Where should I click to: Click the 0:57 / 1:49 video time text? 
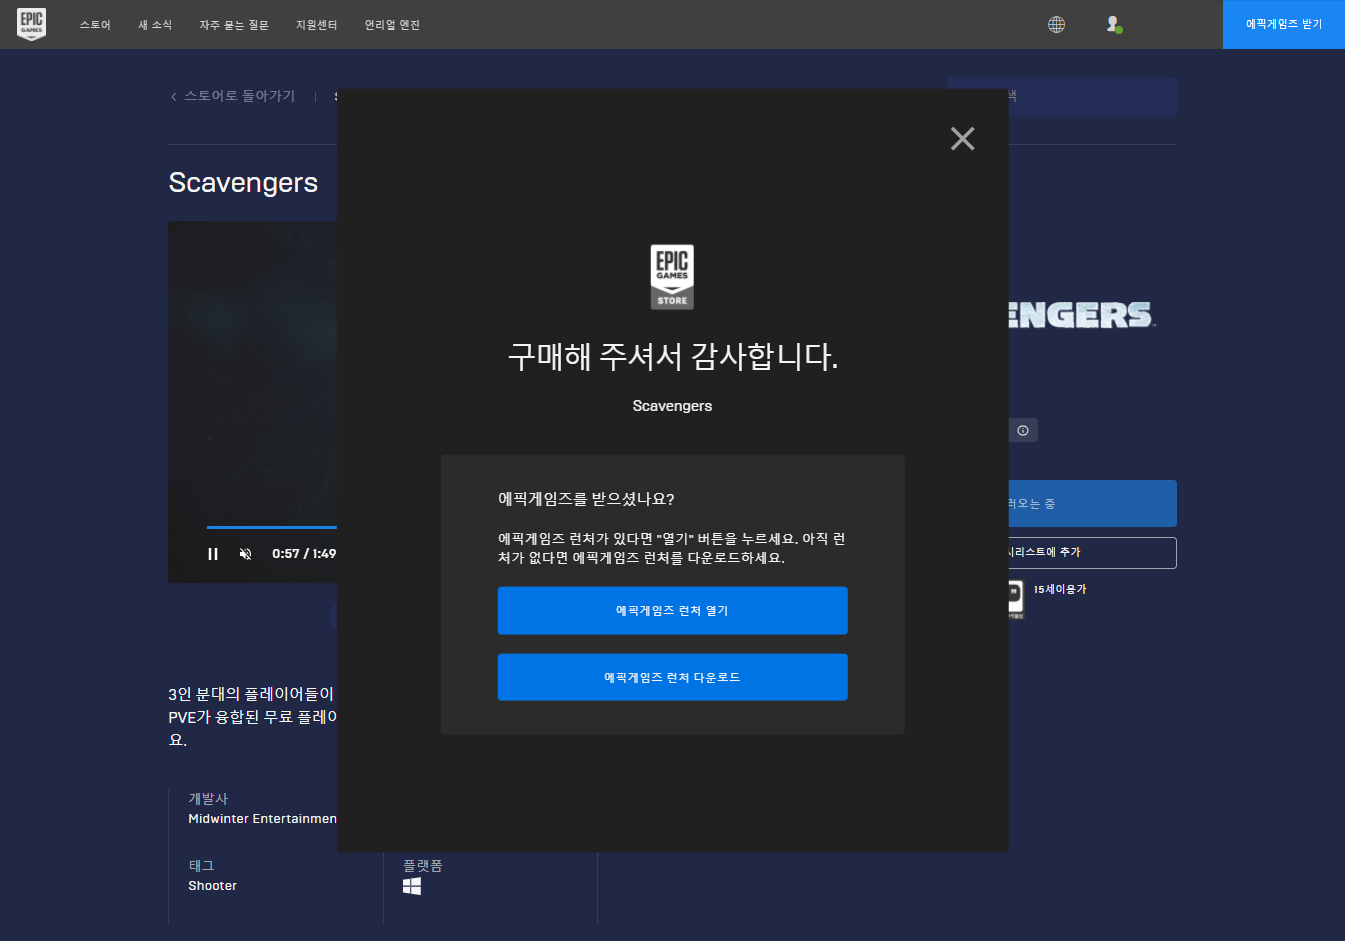304,554
